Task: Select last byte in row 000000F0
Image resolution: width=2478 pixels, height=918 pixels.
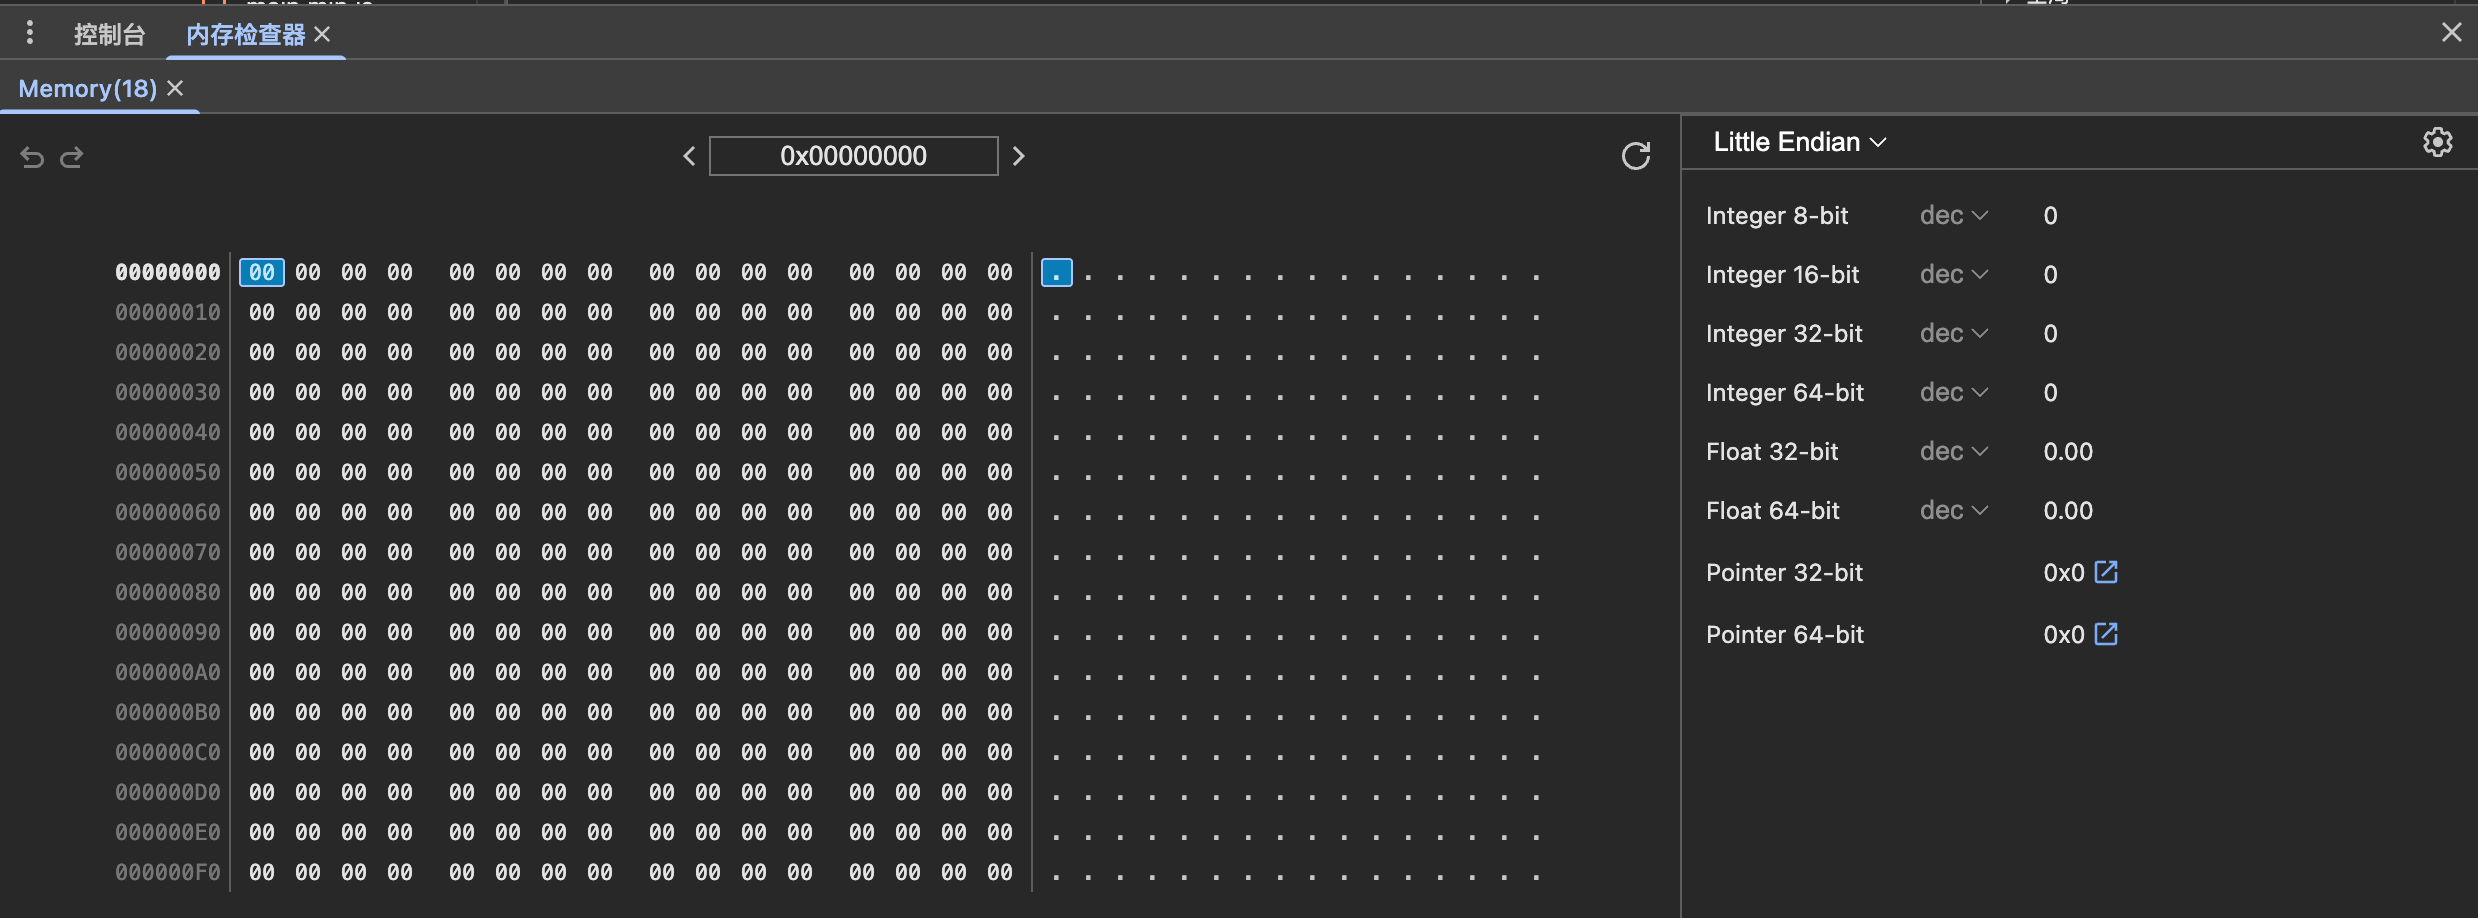Action: click(x=1000, y=873)
